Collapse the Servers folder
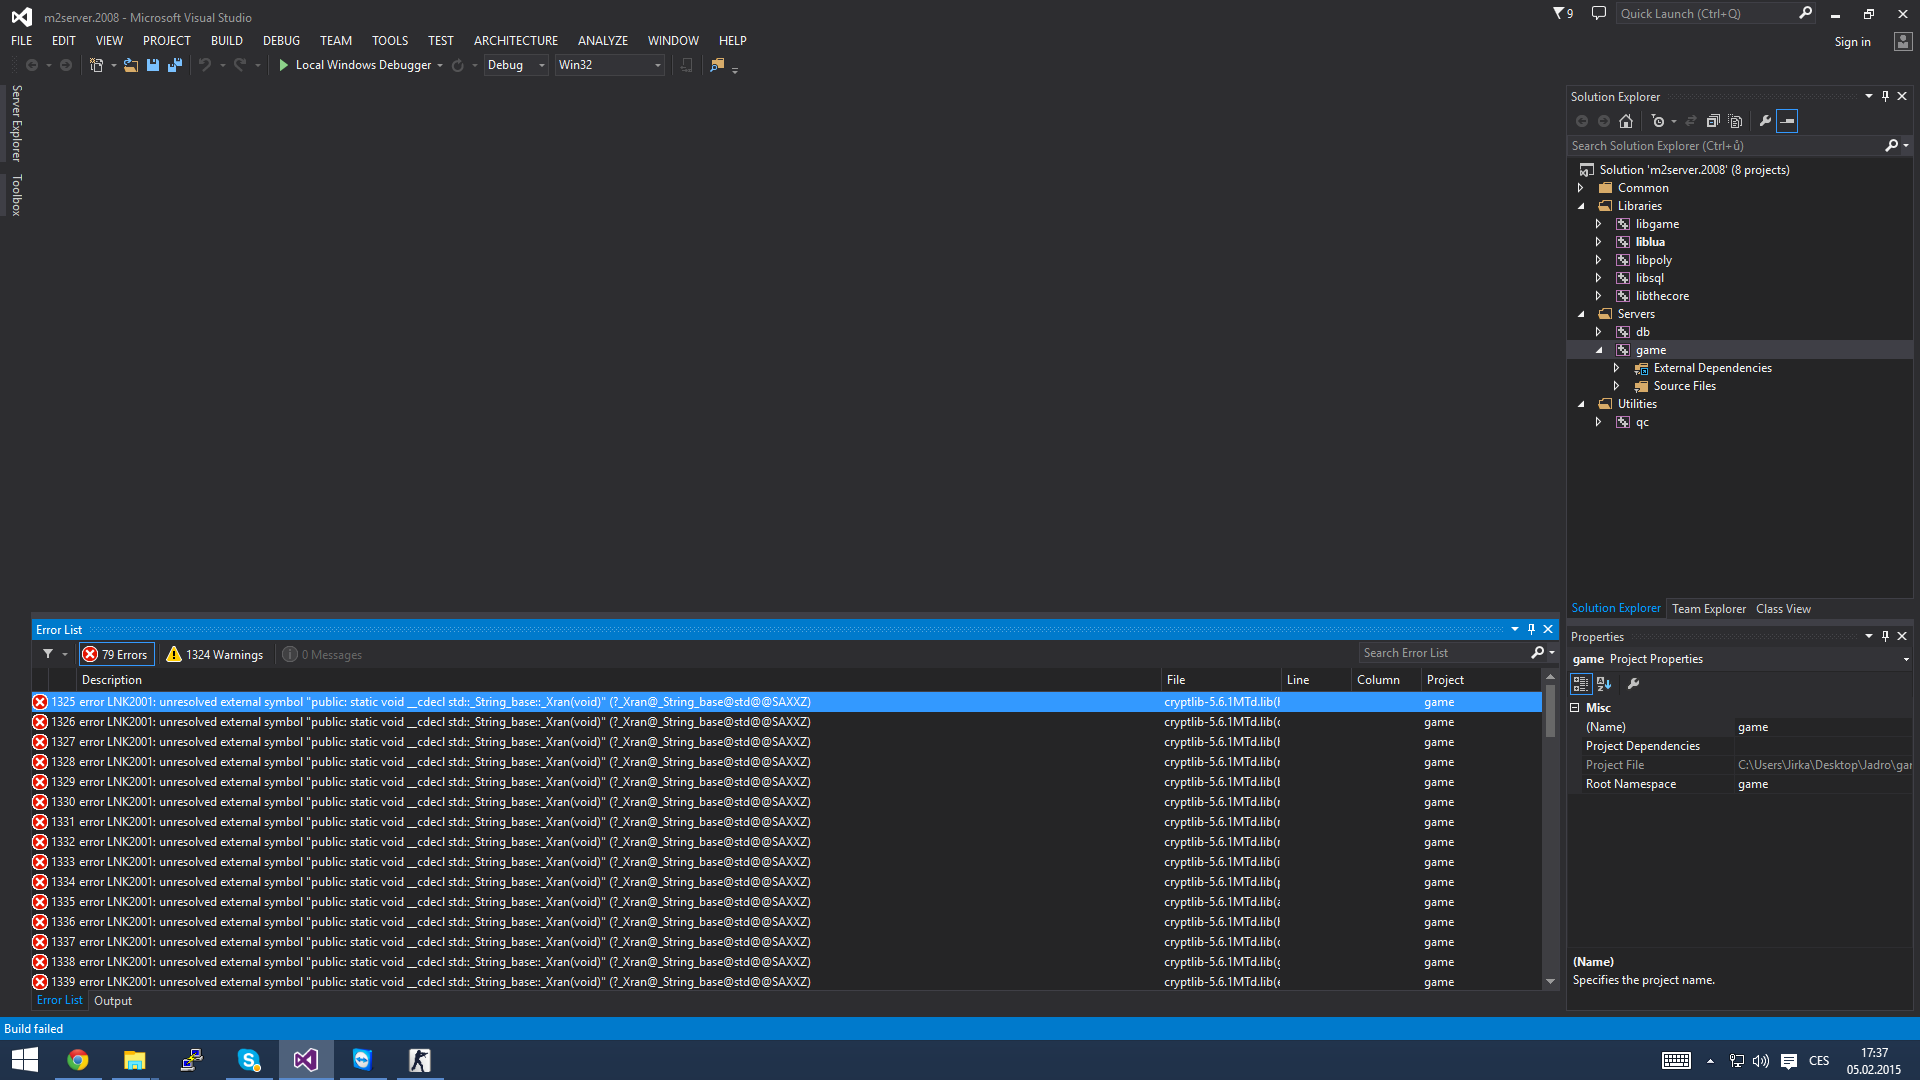The height and width of the screenshot is (1080, 1920). point(1581,314)
